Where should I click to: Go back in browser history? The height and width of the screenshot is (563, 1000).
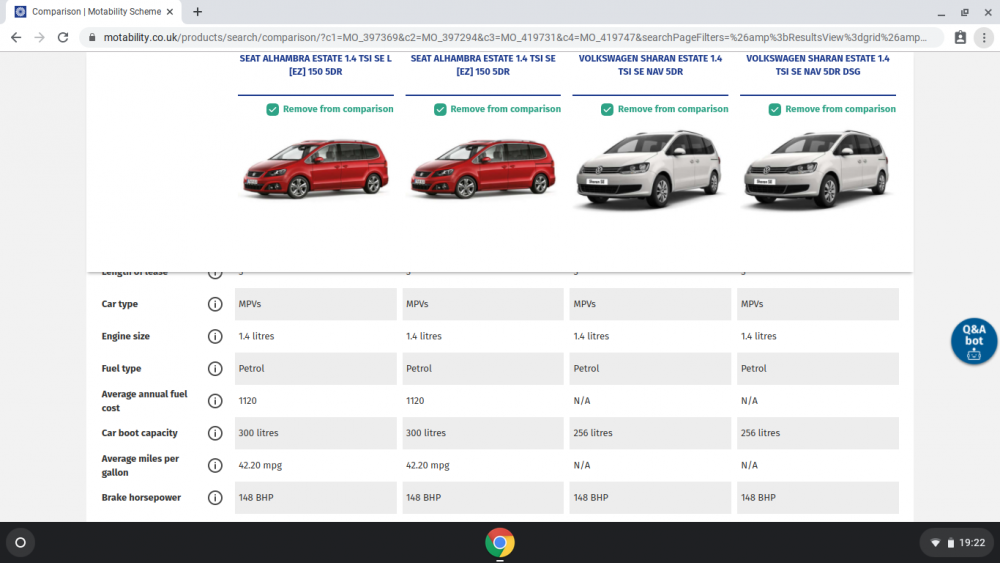click(x=16, y=38)
